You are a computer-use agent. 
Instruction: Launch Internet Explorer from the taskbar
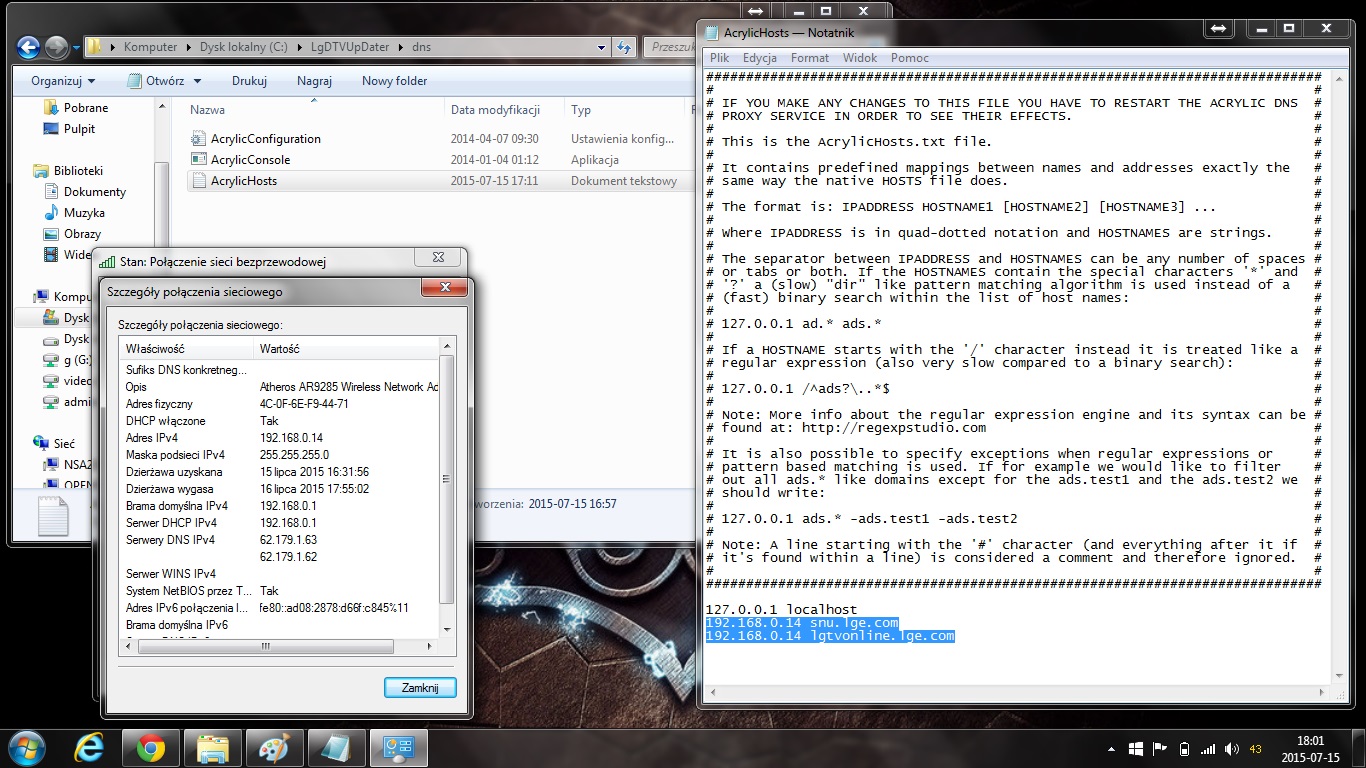coord(90,748)
